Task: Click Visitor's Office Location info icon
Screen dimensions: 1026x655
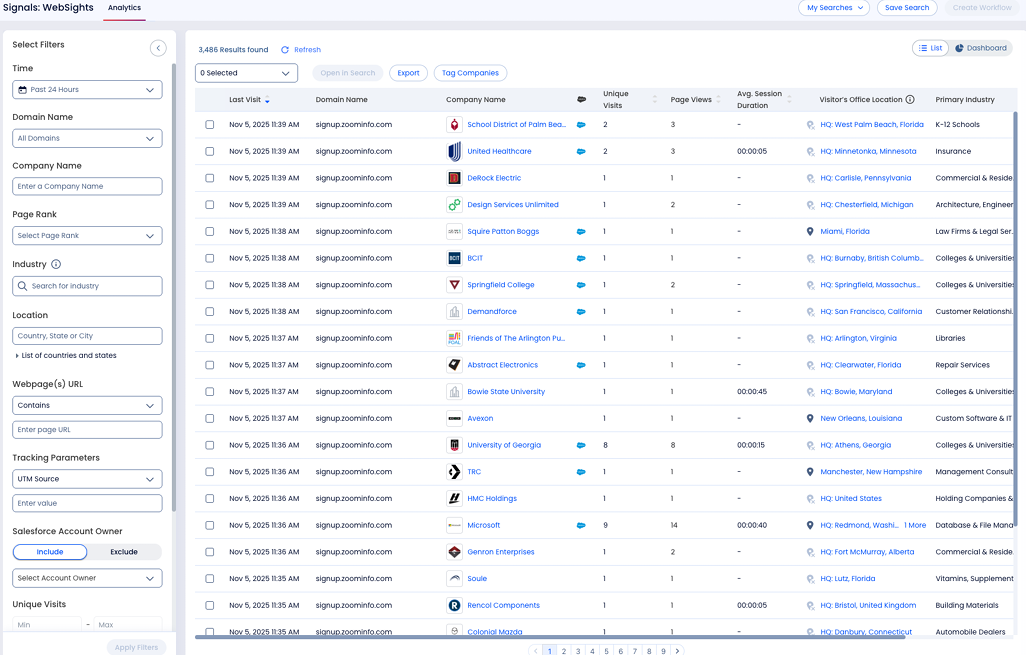Action: [x=910, y=99]
